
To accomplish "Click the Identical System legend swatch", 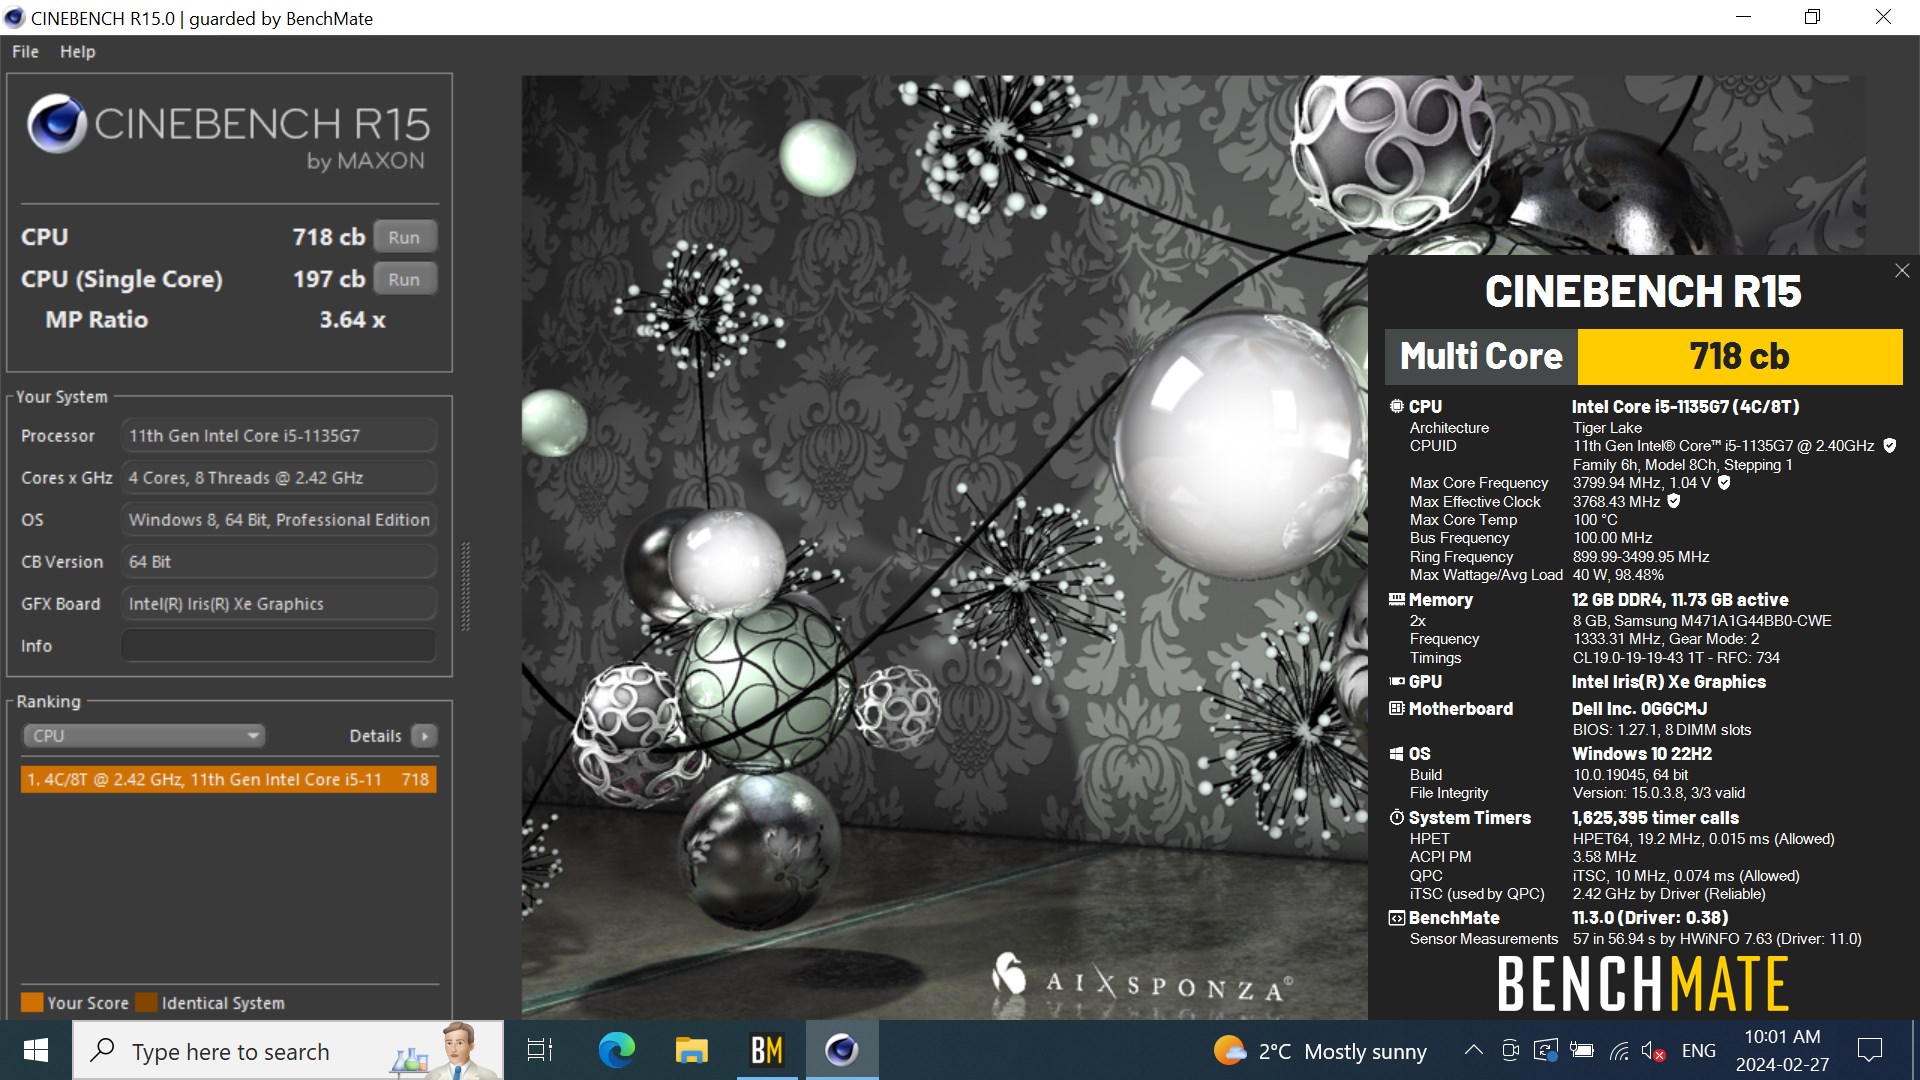I will tap(146, 1003).
